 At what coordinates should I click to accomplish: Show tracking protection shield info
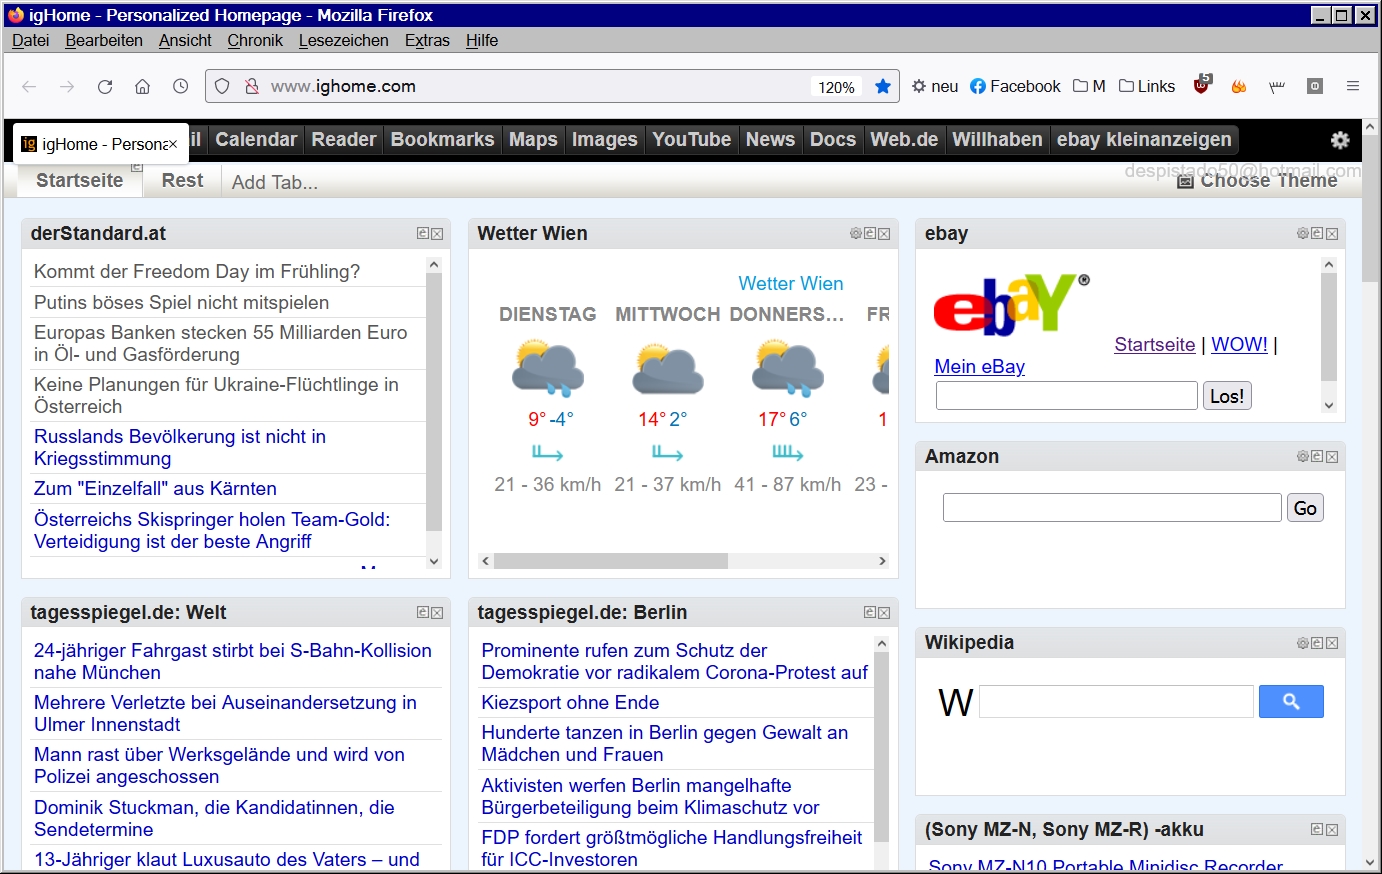222,87
